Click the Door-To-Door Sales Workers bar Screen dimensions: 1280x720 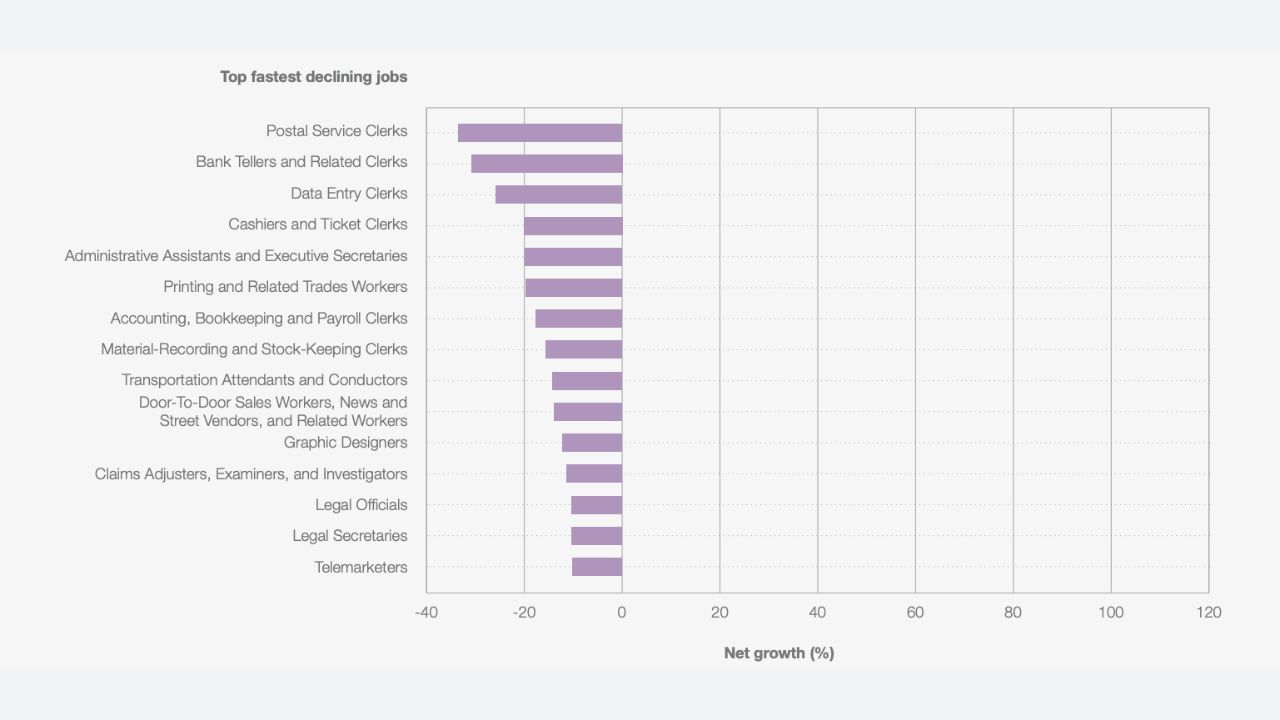coord(588,412)
